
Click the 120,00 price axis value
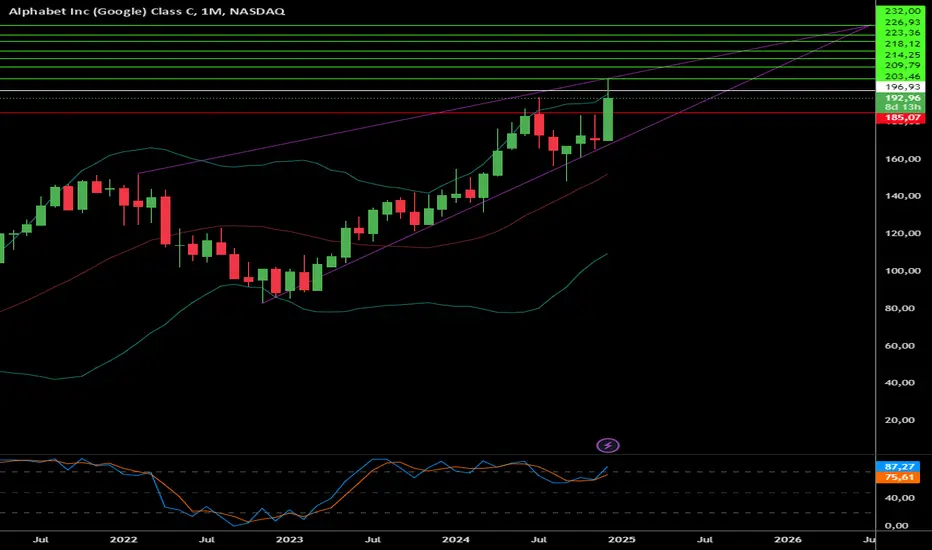pyautogui.click(x=902, y=233)
